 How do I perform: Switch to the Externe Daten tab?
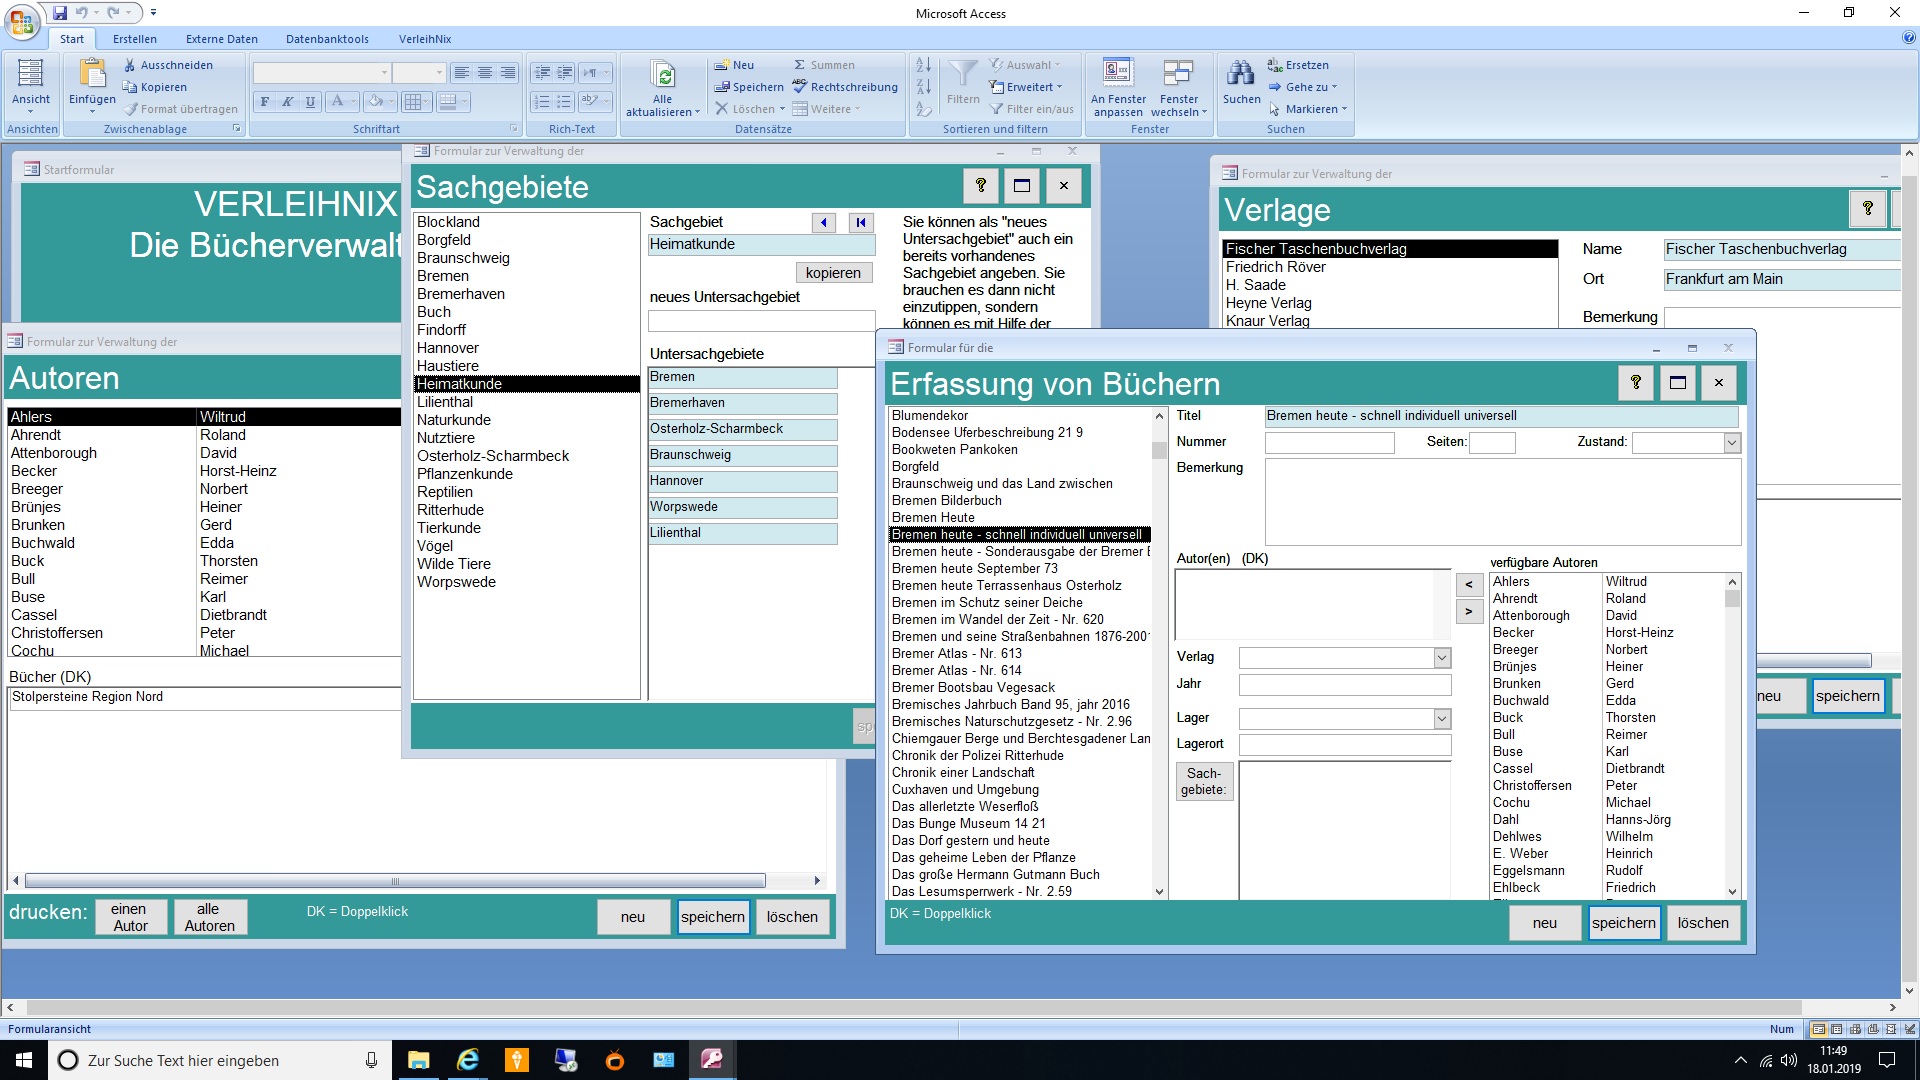click(x=221, y=39)
